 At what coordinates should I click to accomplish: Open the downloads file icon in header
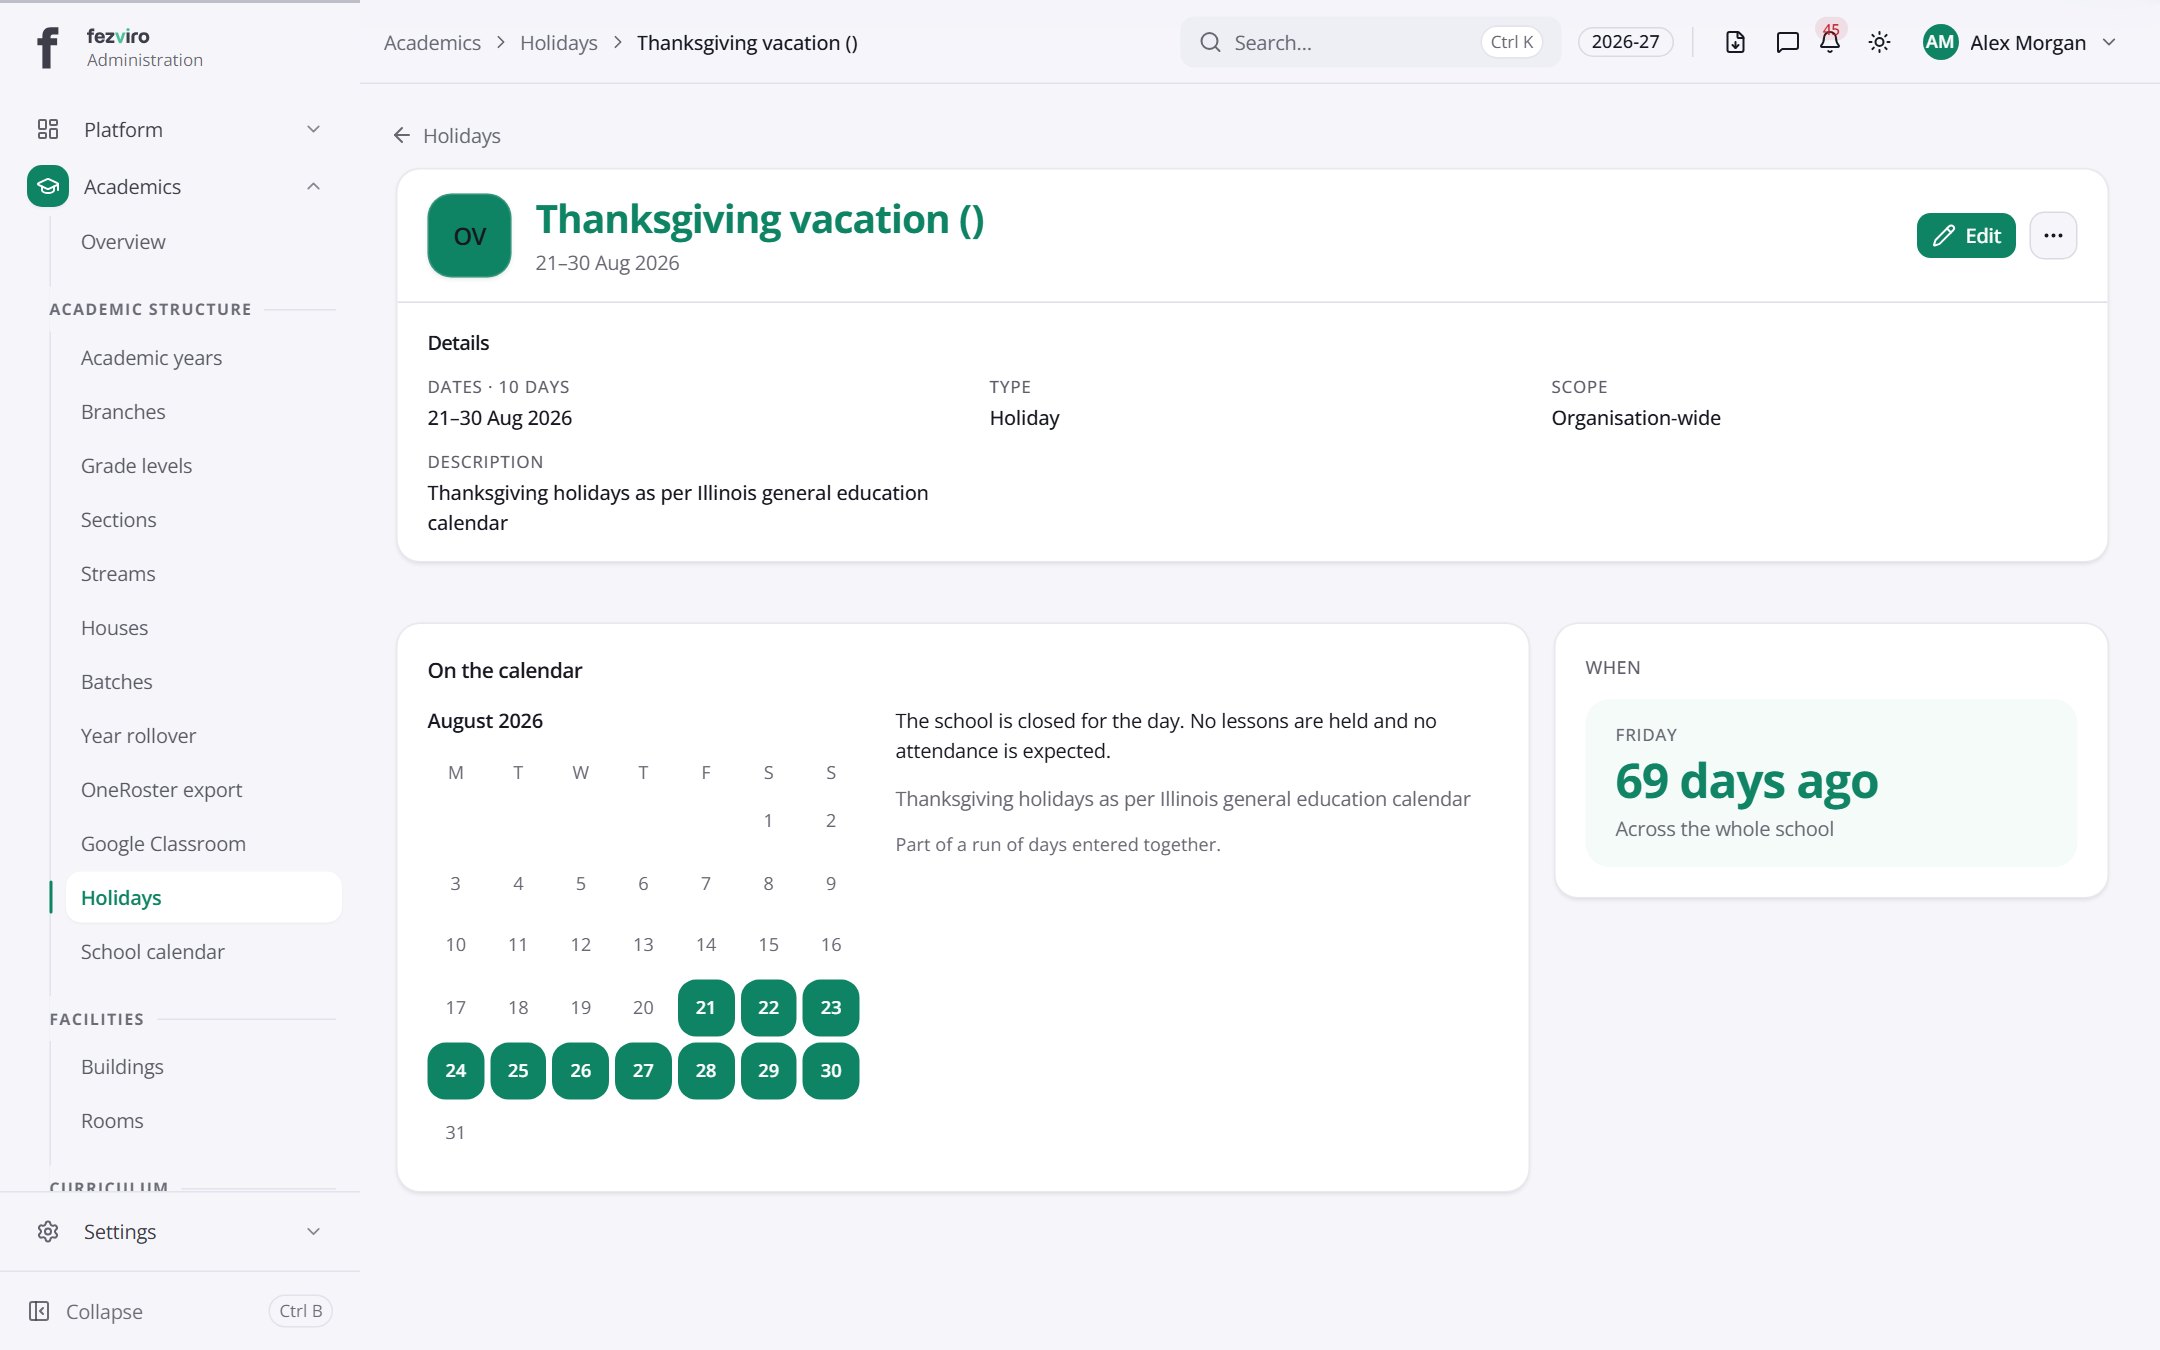(1735, 42)
